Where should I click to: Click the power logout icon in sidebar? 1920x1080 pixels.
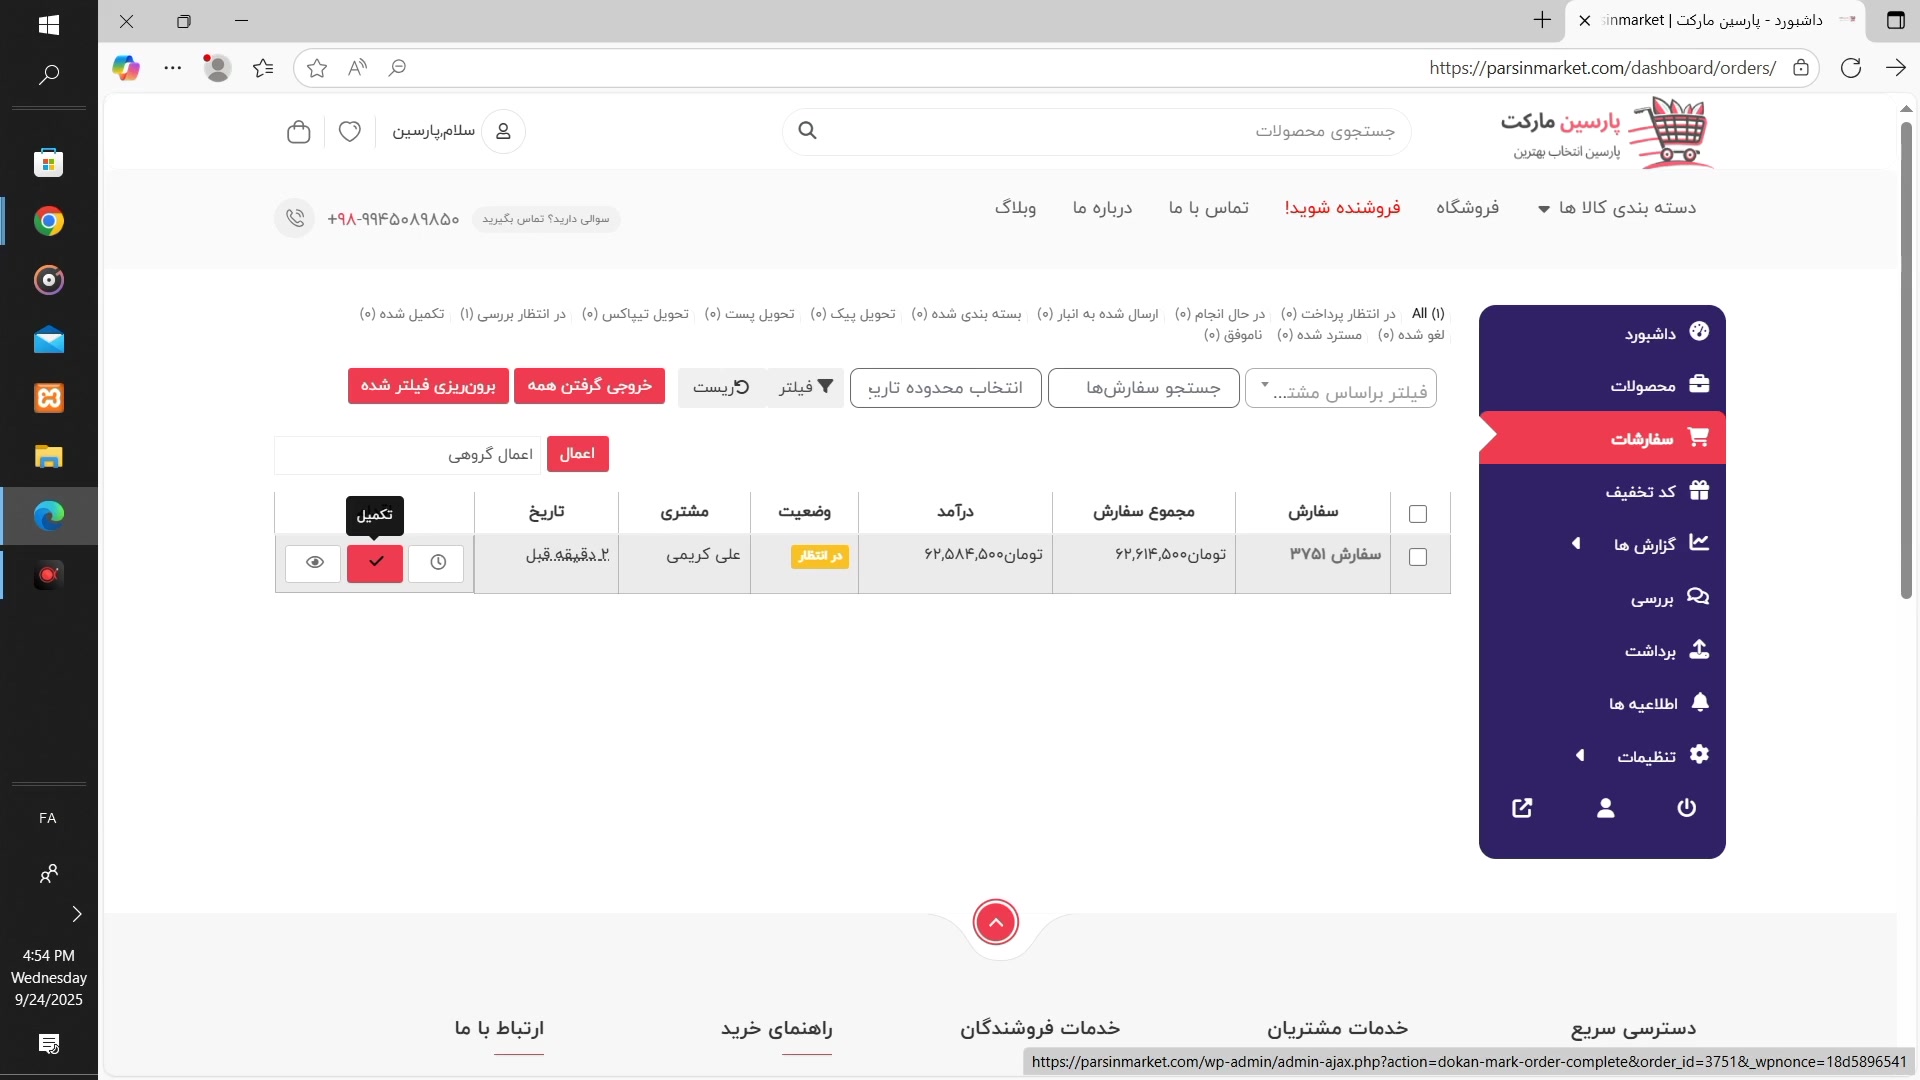coord(1686,808)
